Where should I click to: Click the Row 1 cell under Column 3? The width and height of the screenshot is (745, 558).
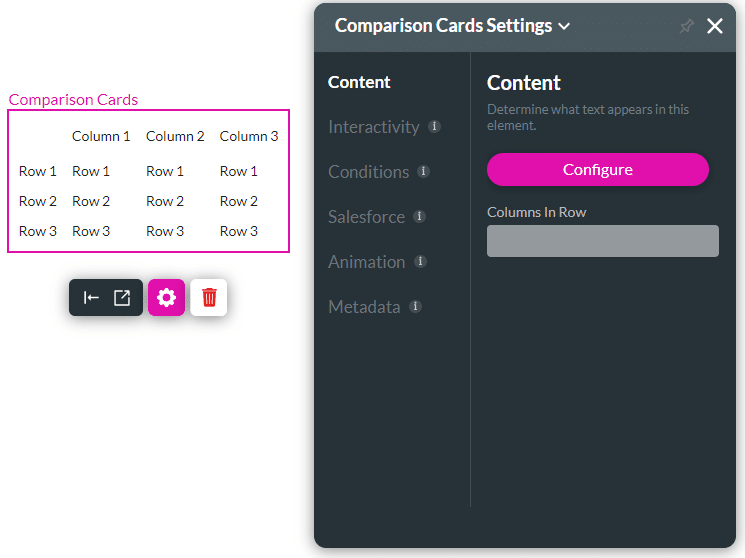(239, 171)
